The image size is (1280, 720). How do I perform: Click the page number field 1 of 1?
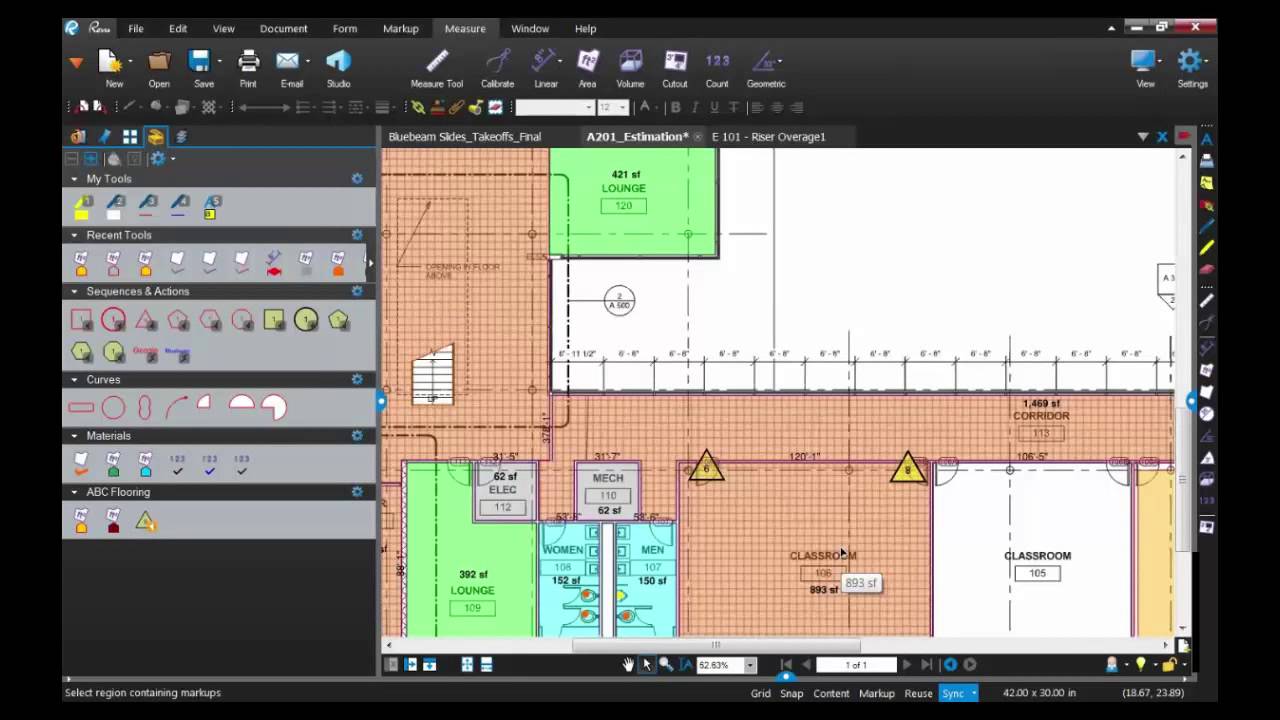point(856,665)
